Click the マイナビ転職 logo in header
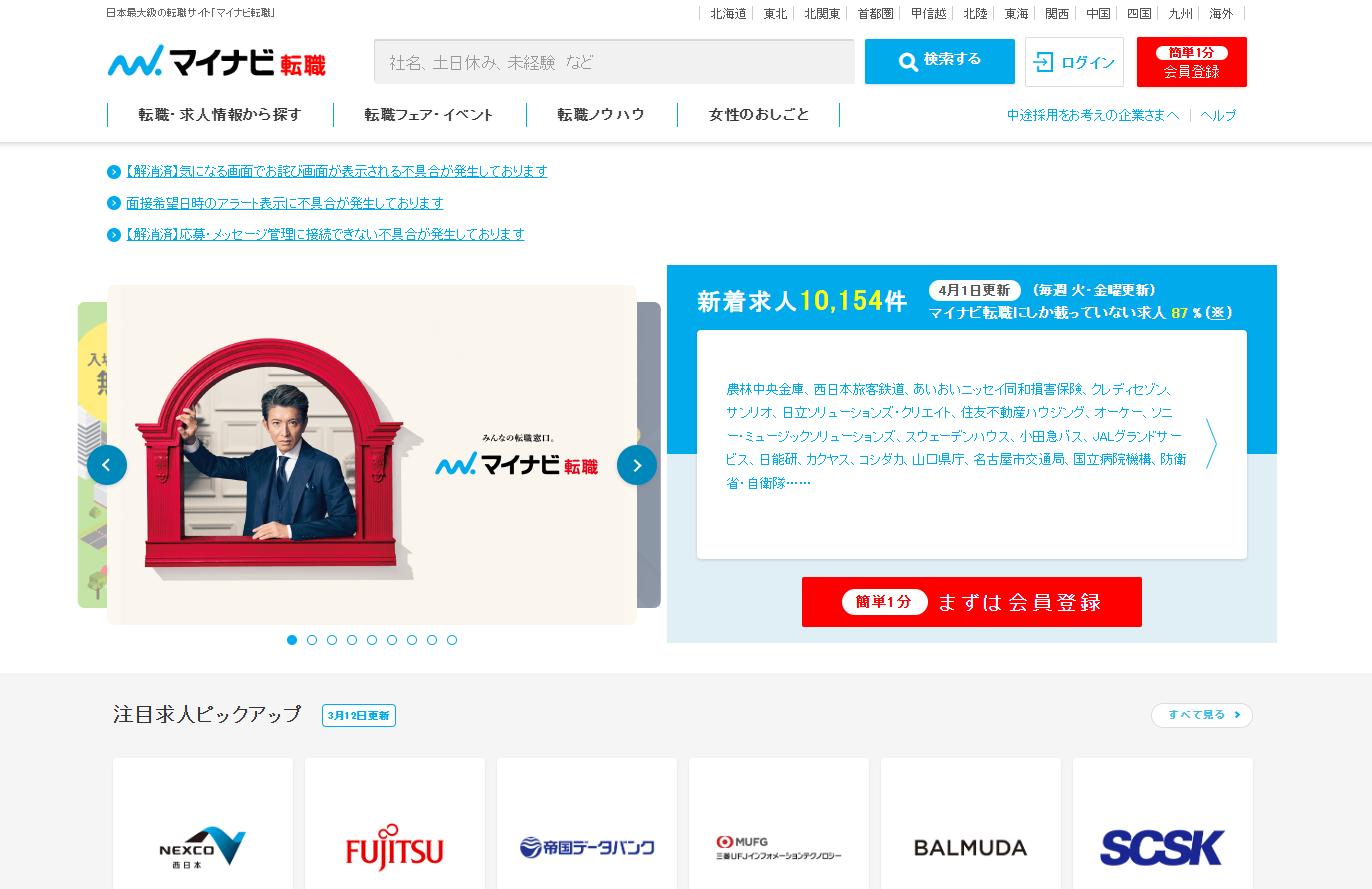This screenshot has width=1372, height=889. 217,62
